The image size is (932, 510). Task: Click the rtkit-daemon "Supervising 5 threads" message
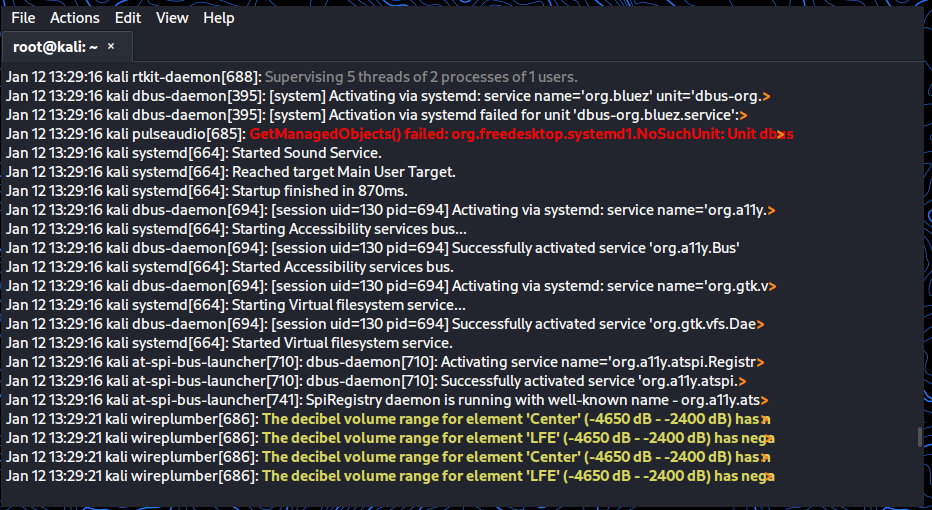(421, 77)
